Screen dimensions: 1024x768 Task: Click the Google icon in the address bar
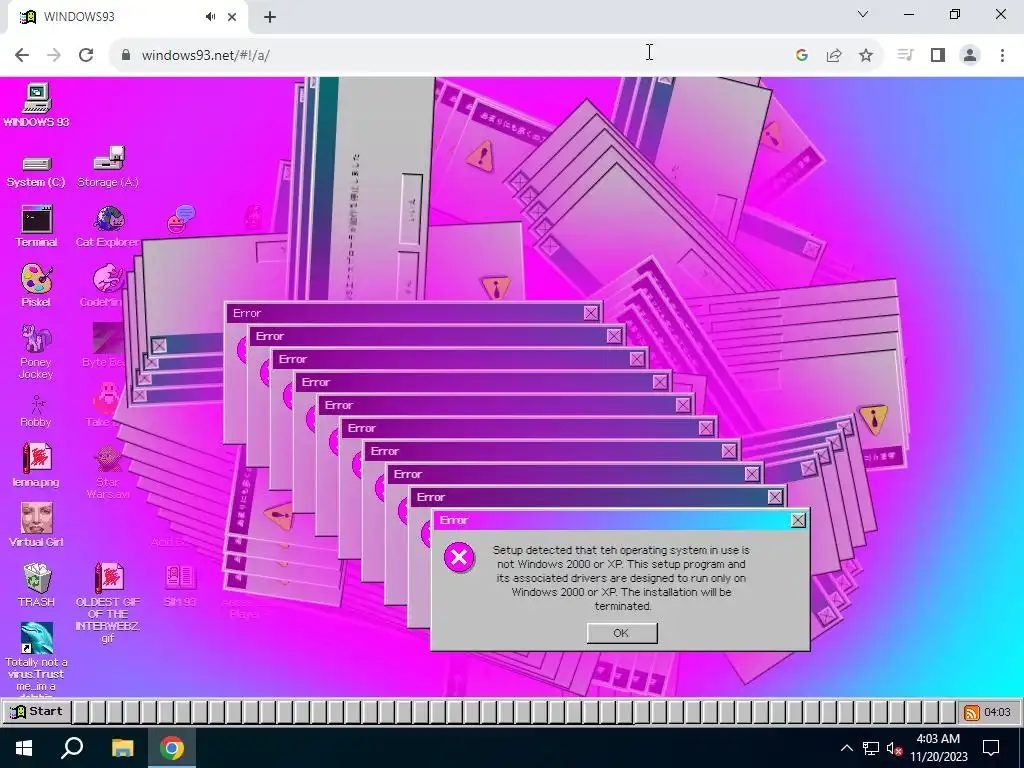tap(802, 56)
